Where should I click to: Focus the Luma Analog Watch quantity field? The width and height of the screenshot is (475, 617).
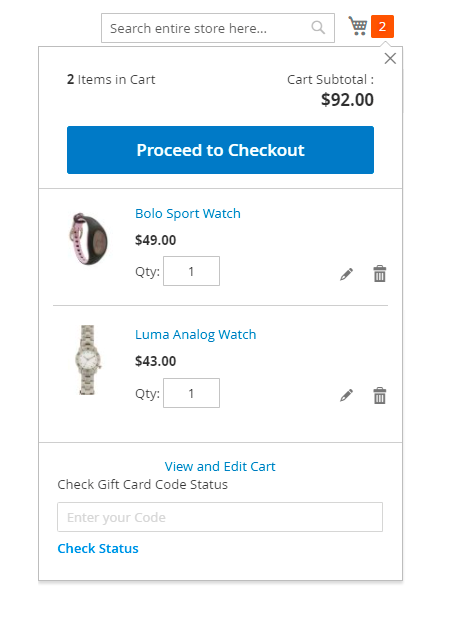click(x=192, y=393)
